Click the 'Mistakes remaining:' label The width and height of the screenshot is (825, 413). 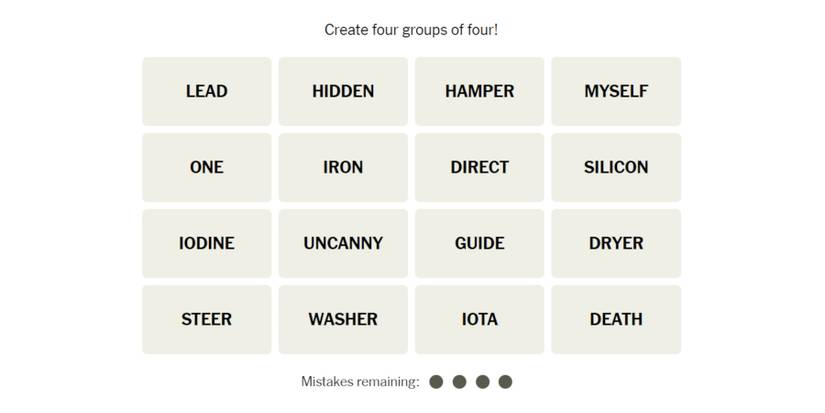[x=360, y=381]
